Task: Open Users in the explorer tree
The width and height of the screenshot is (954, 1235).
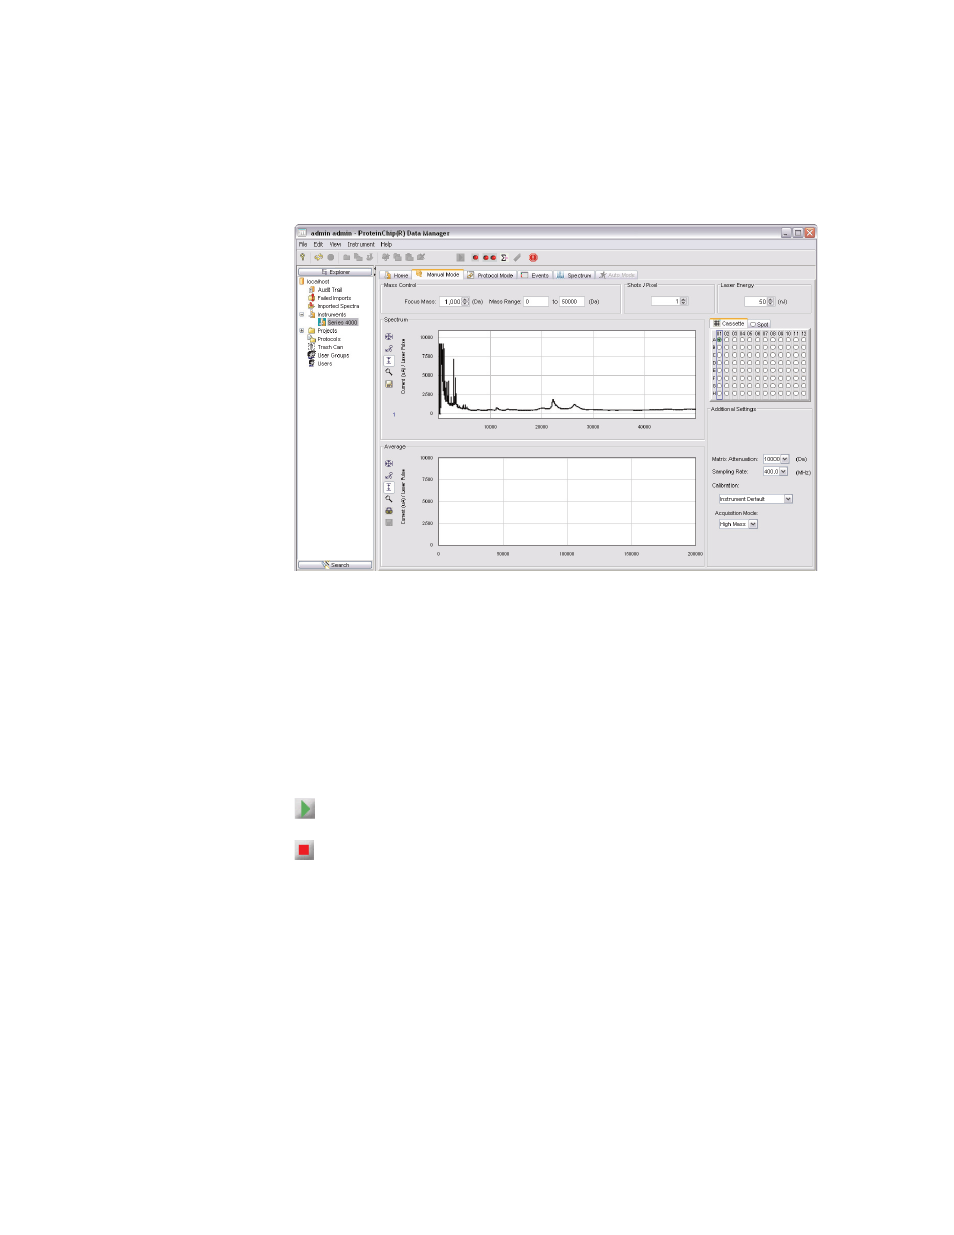Action: (x=324, y=363)
